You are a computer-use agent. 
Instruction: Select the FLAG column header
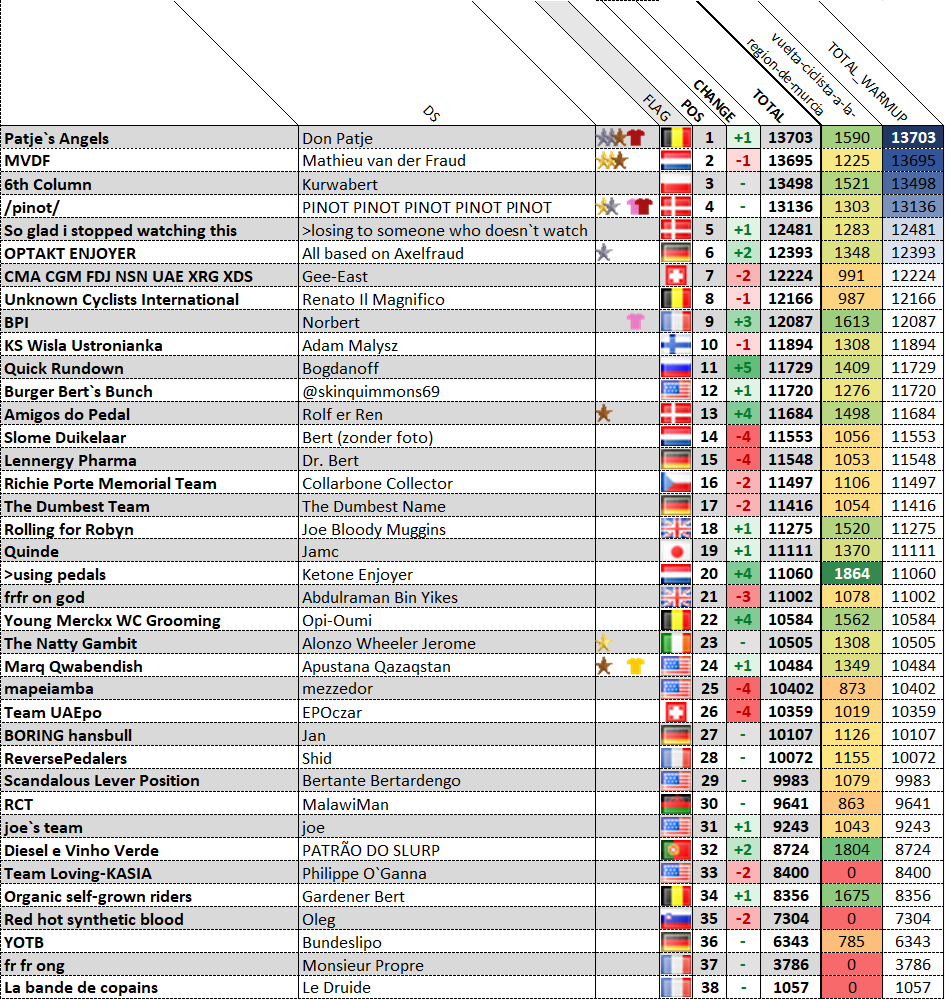click(x=656, y=108)
